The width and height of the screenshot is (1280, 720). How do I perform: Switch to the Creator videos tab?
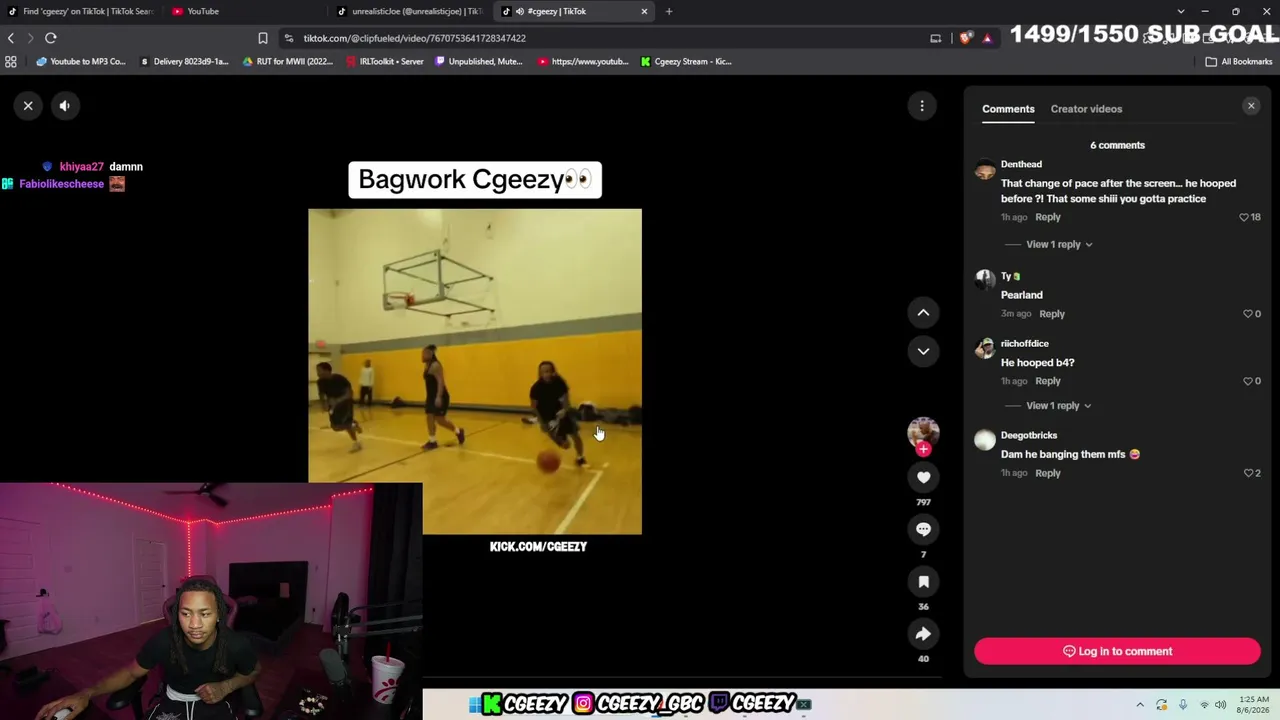coord(1086,109)
